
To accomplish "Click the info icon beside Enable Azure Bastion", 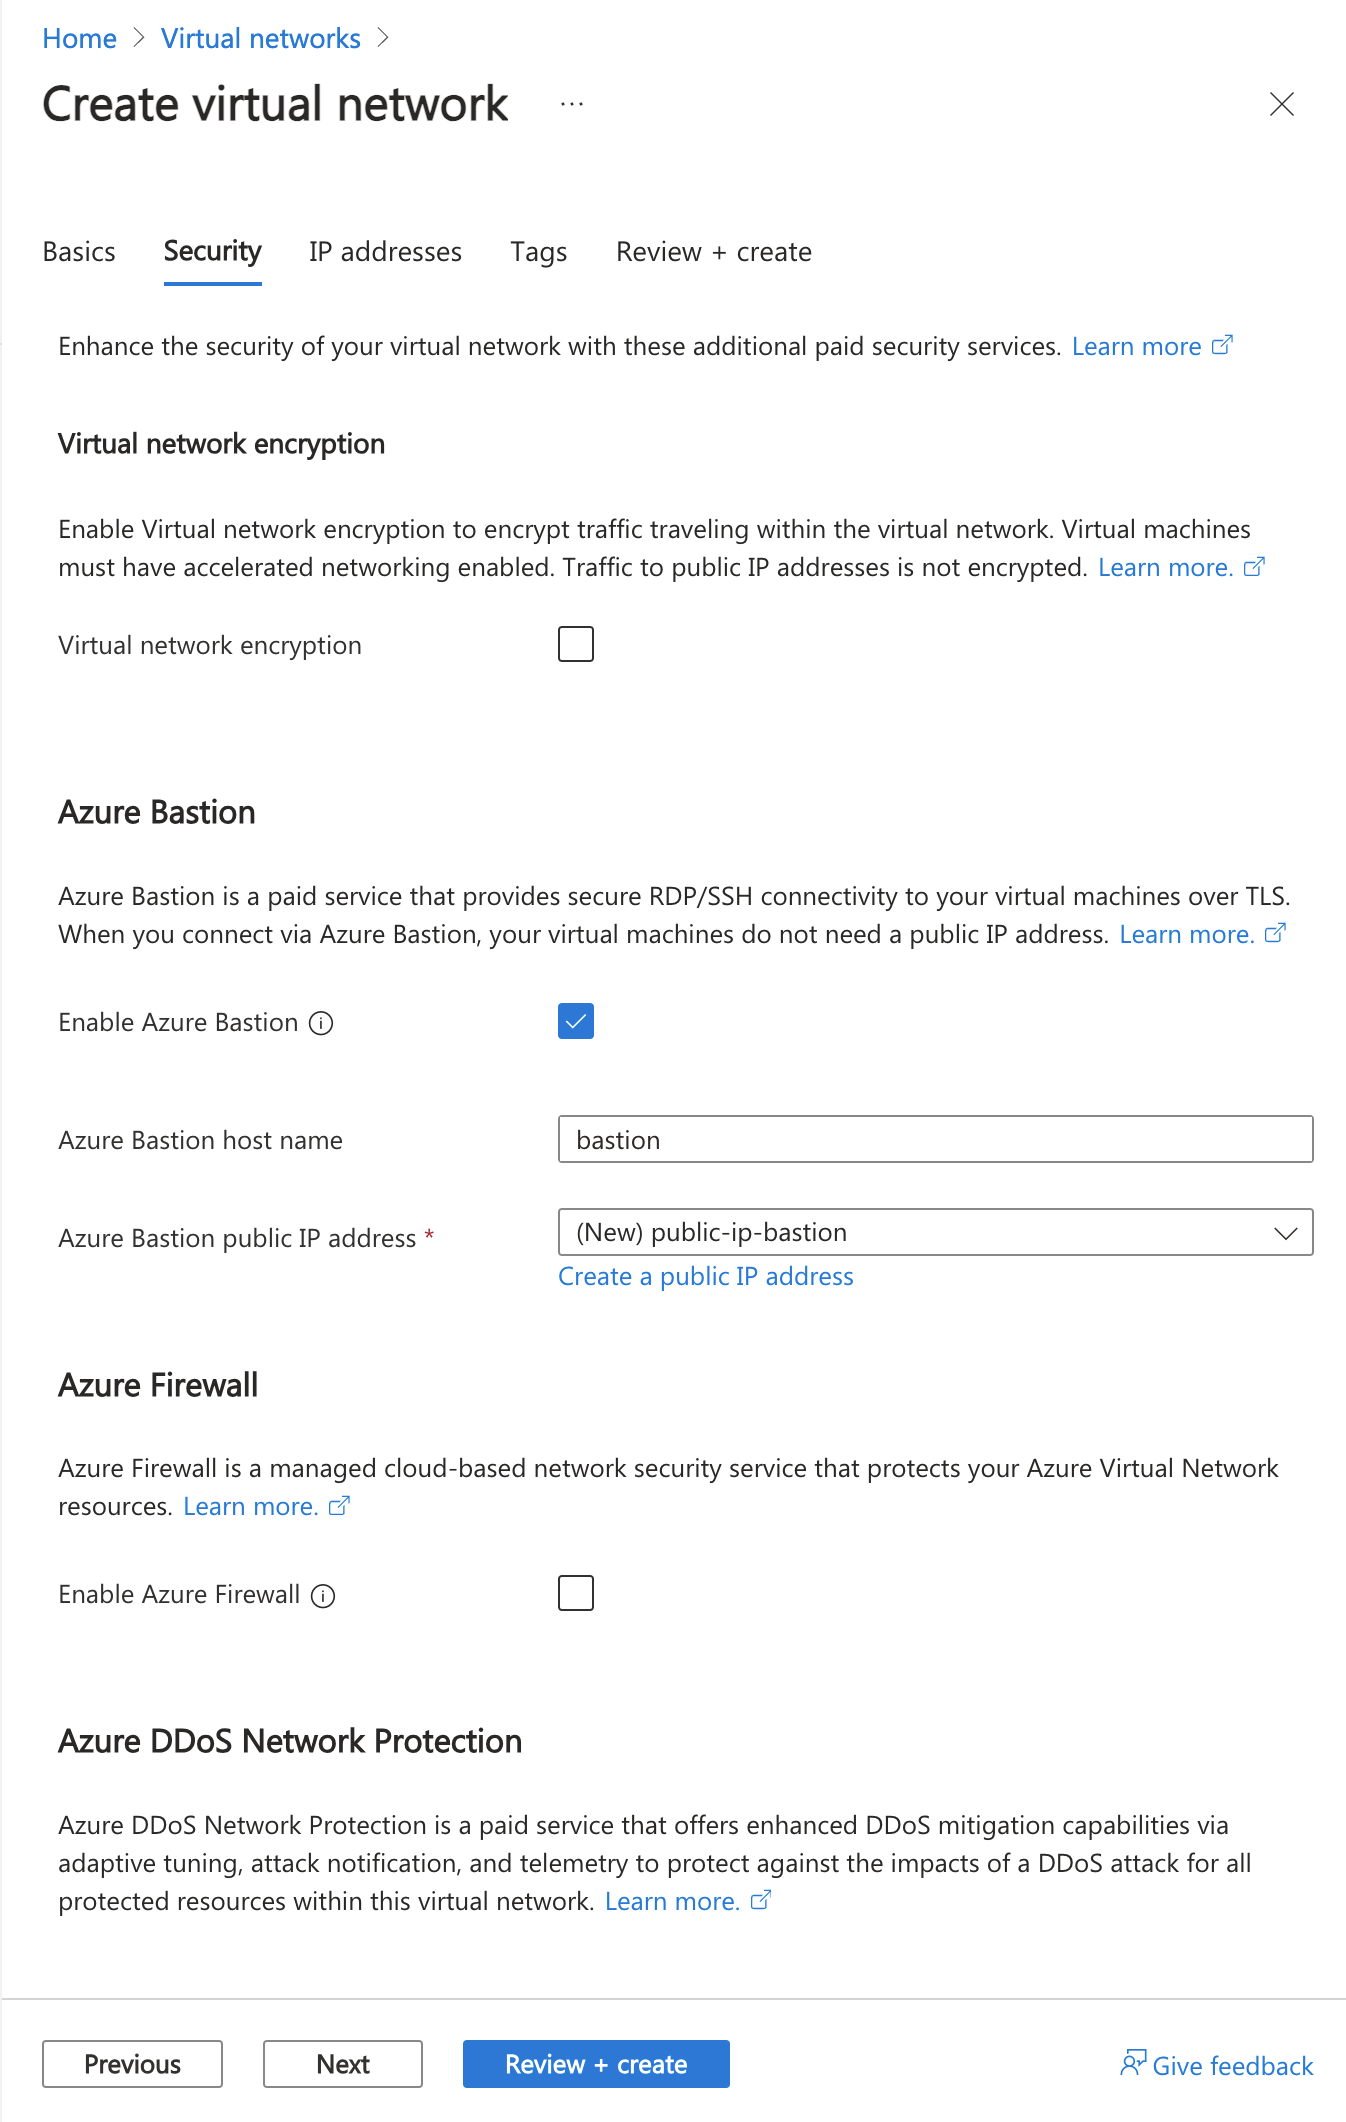I will [x=321, y=1023].
